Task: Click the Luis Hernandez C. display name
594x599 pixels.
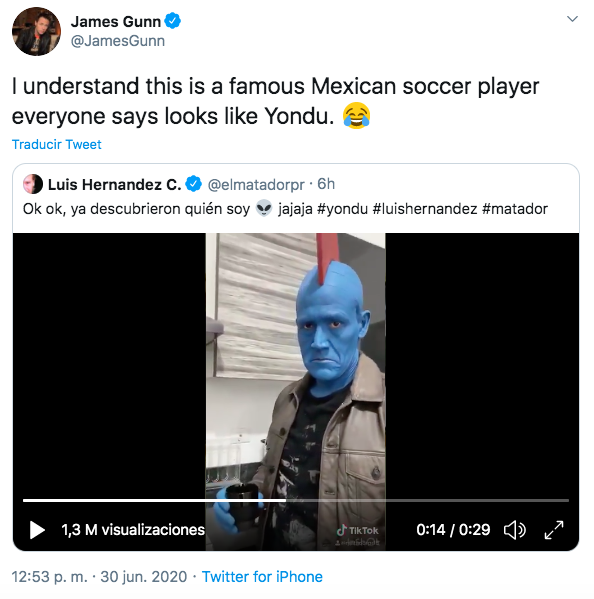Action: pos(114,185)
